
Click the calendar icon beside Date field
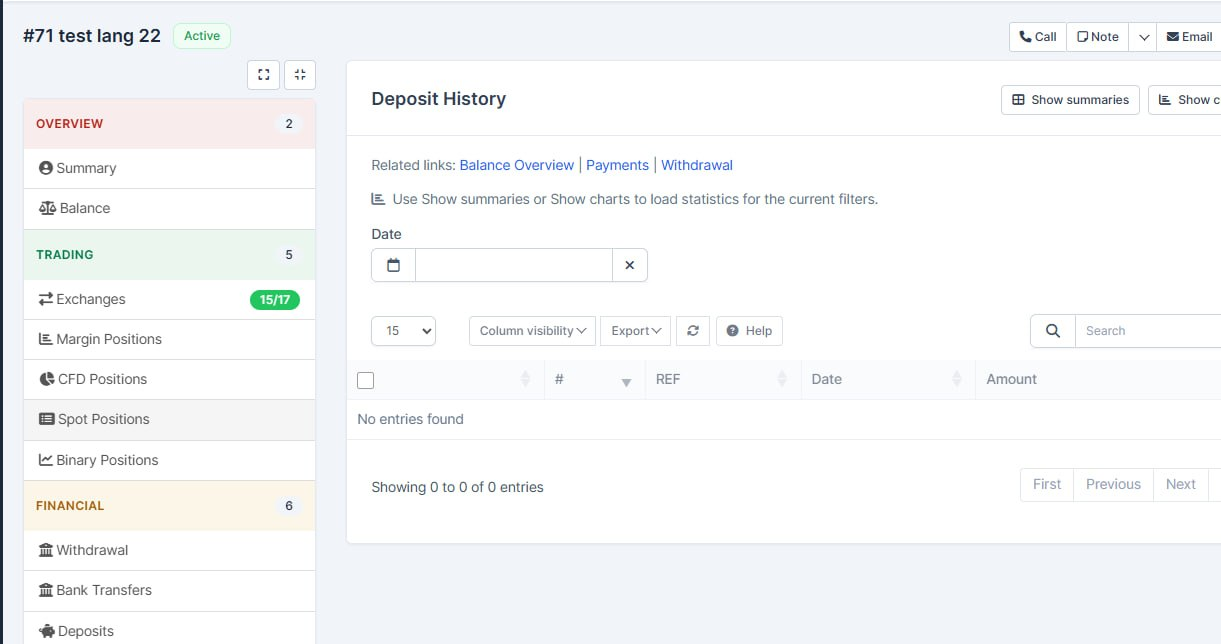pyautogui.click(x=393, y=265)
